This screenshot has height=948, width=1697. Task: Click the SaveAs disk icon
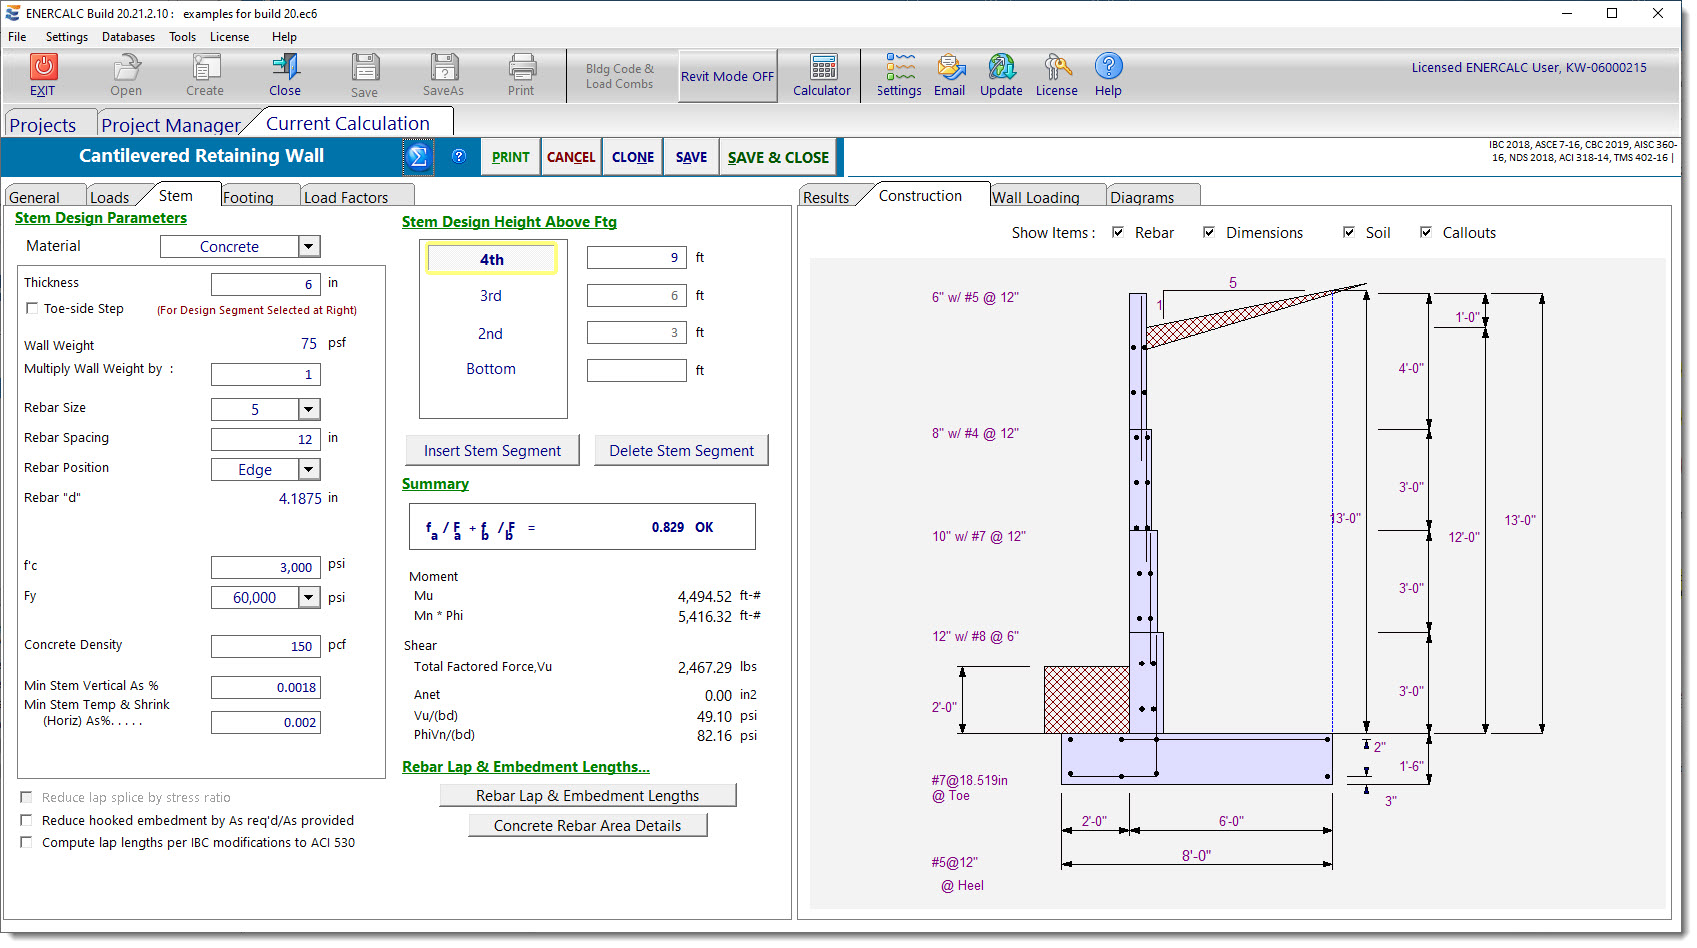pos(444,67)
